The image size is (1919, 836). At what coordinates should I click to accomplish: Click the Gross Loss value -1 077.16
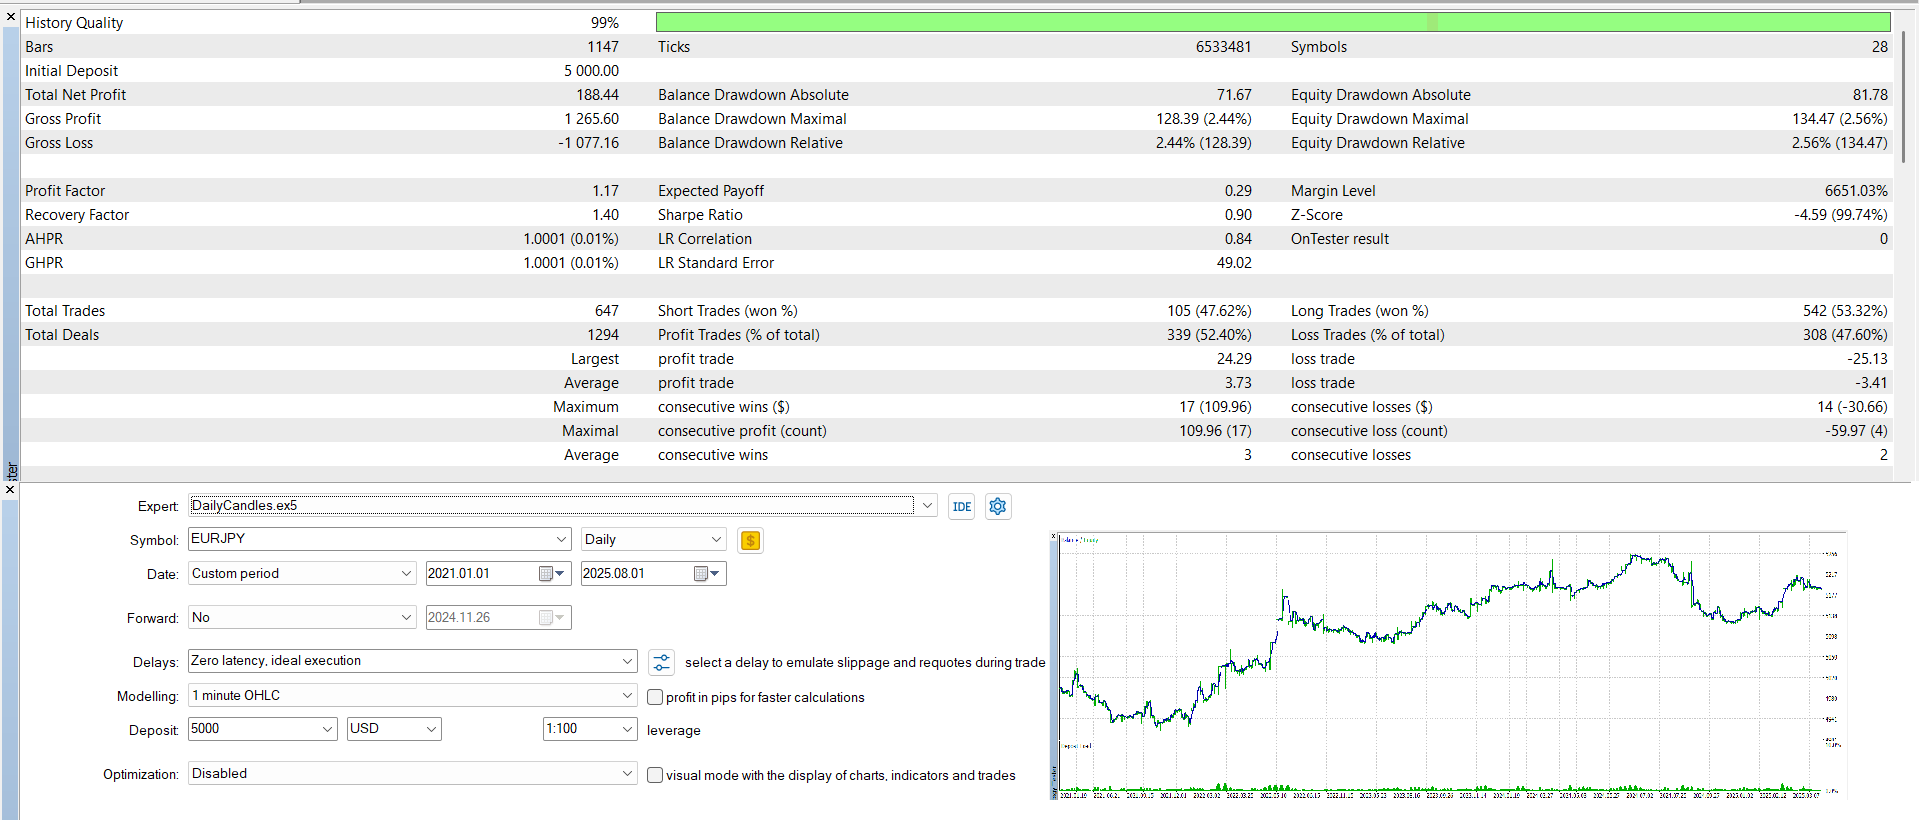(x=588, y=143)
